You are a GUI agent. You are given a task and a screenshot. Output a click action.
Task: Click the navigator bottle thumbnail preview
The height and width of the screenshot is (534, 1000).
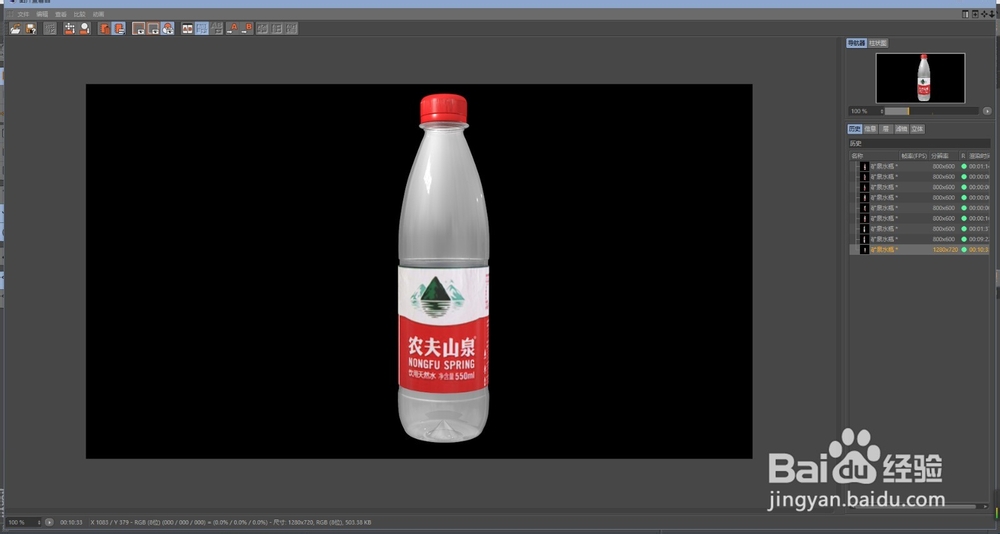pos(920,78)
